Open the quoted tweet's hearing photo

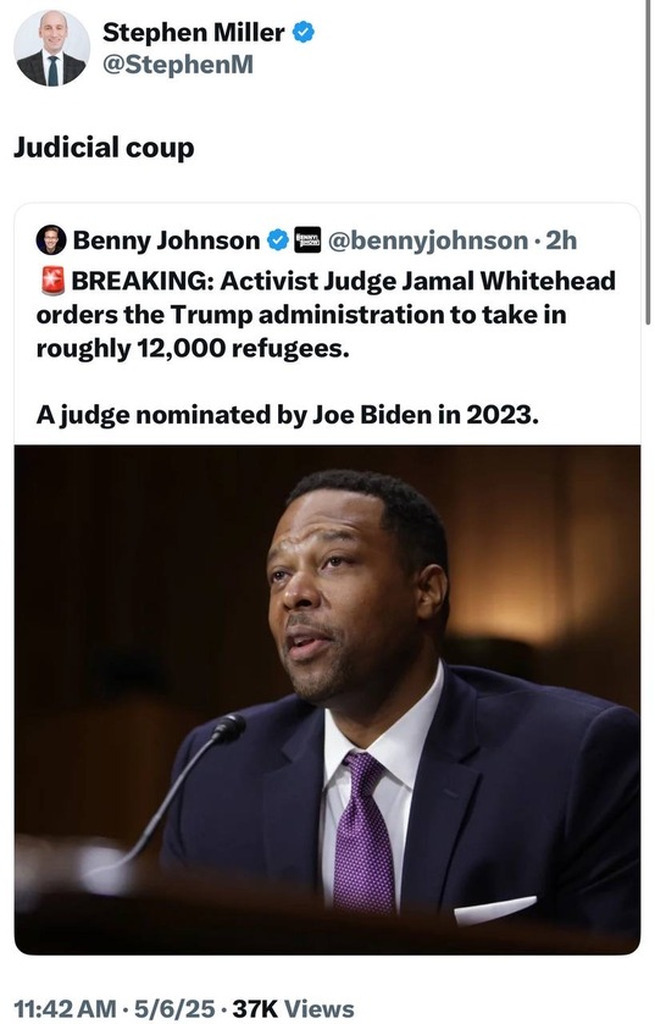[x=327, y=698]
